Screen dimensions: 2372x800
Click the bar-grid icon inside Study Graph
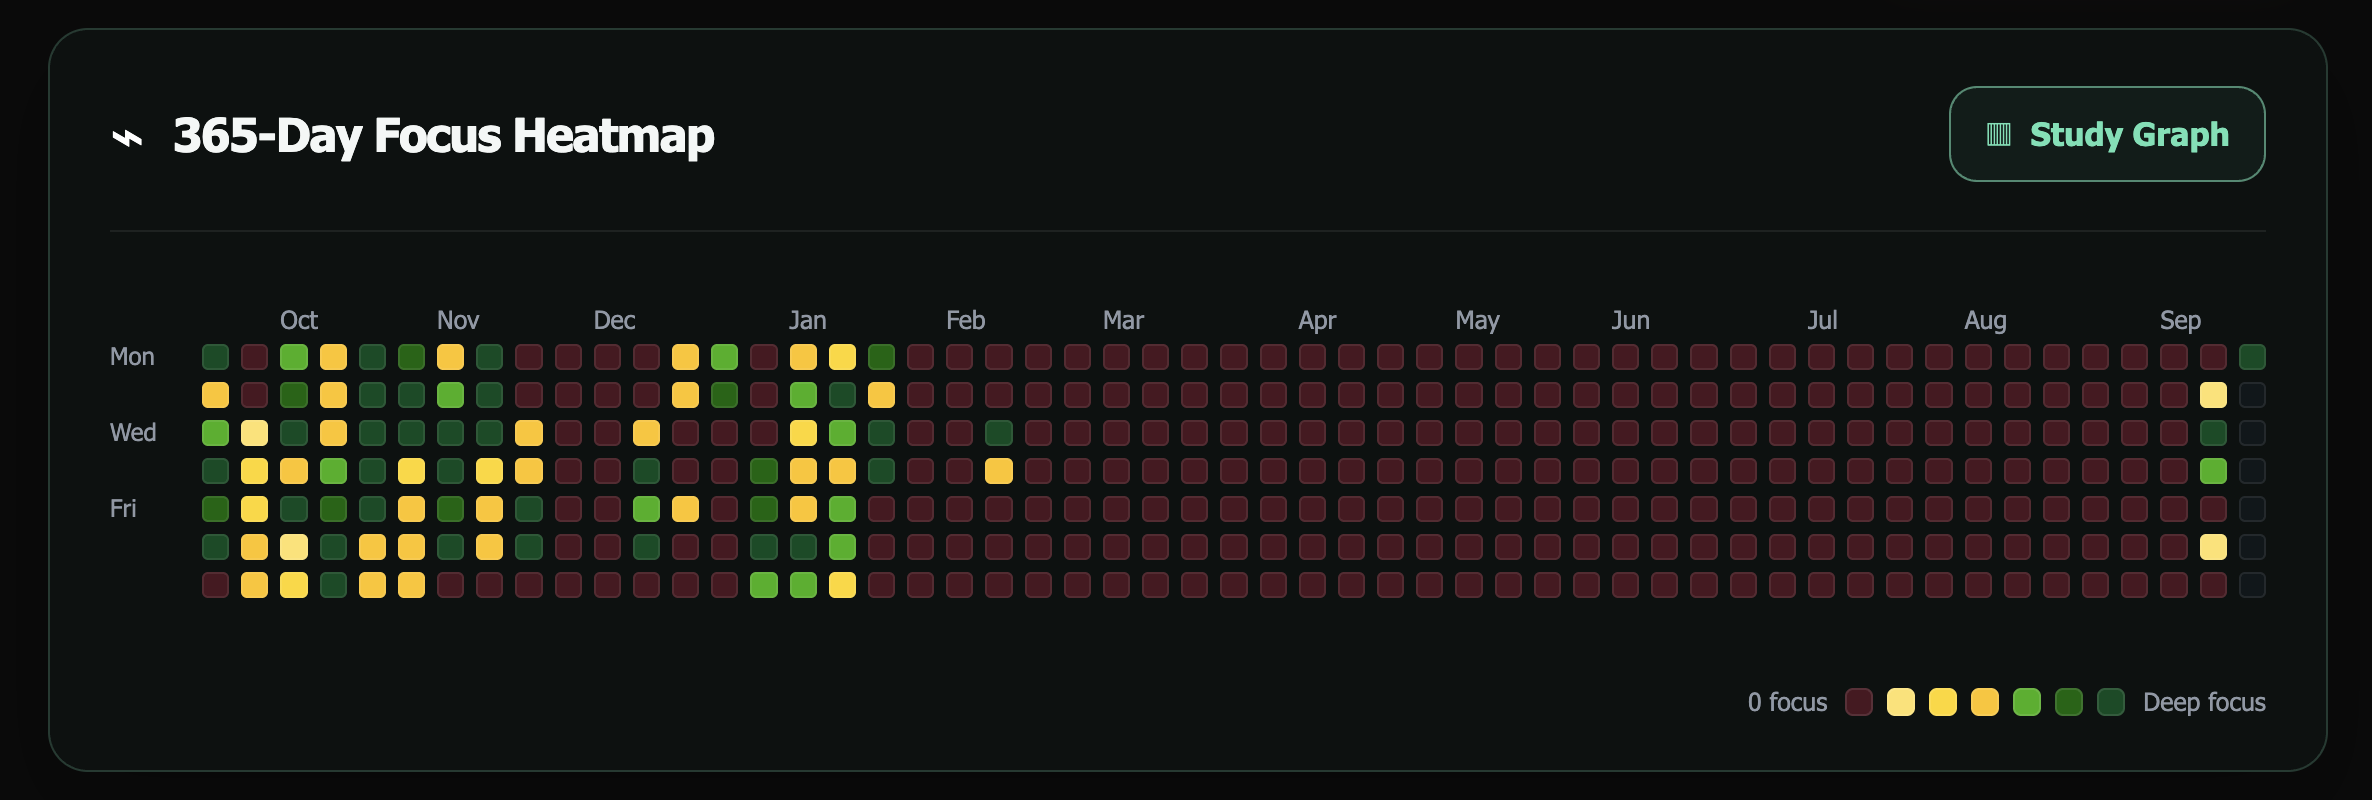pos(1998,134)
